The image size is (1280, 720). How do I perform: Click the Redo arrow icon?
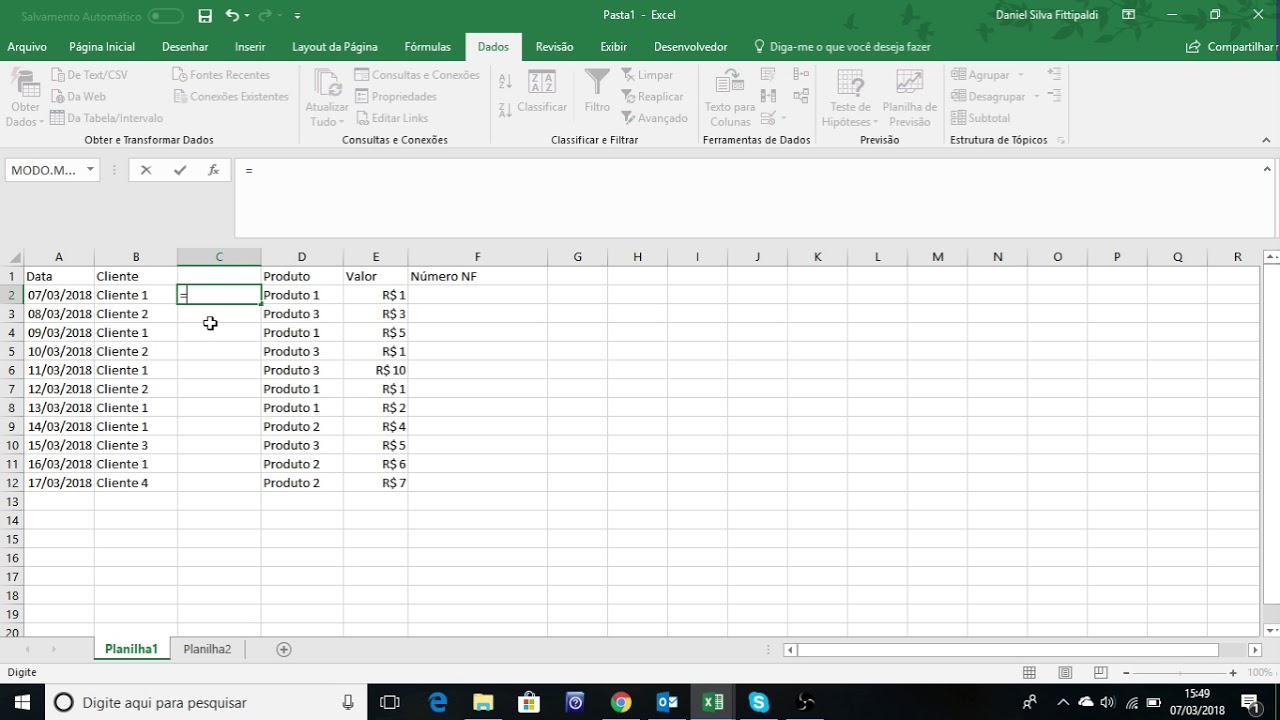(266, 15)
